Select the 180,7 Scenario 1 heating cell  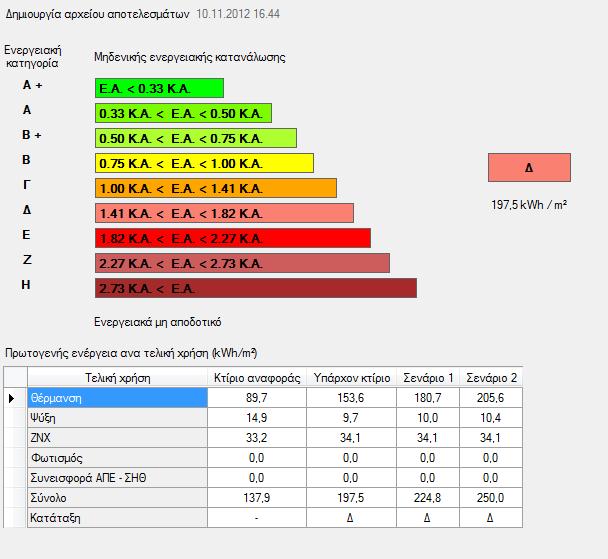(x=428, y=398)
